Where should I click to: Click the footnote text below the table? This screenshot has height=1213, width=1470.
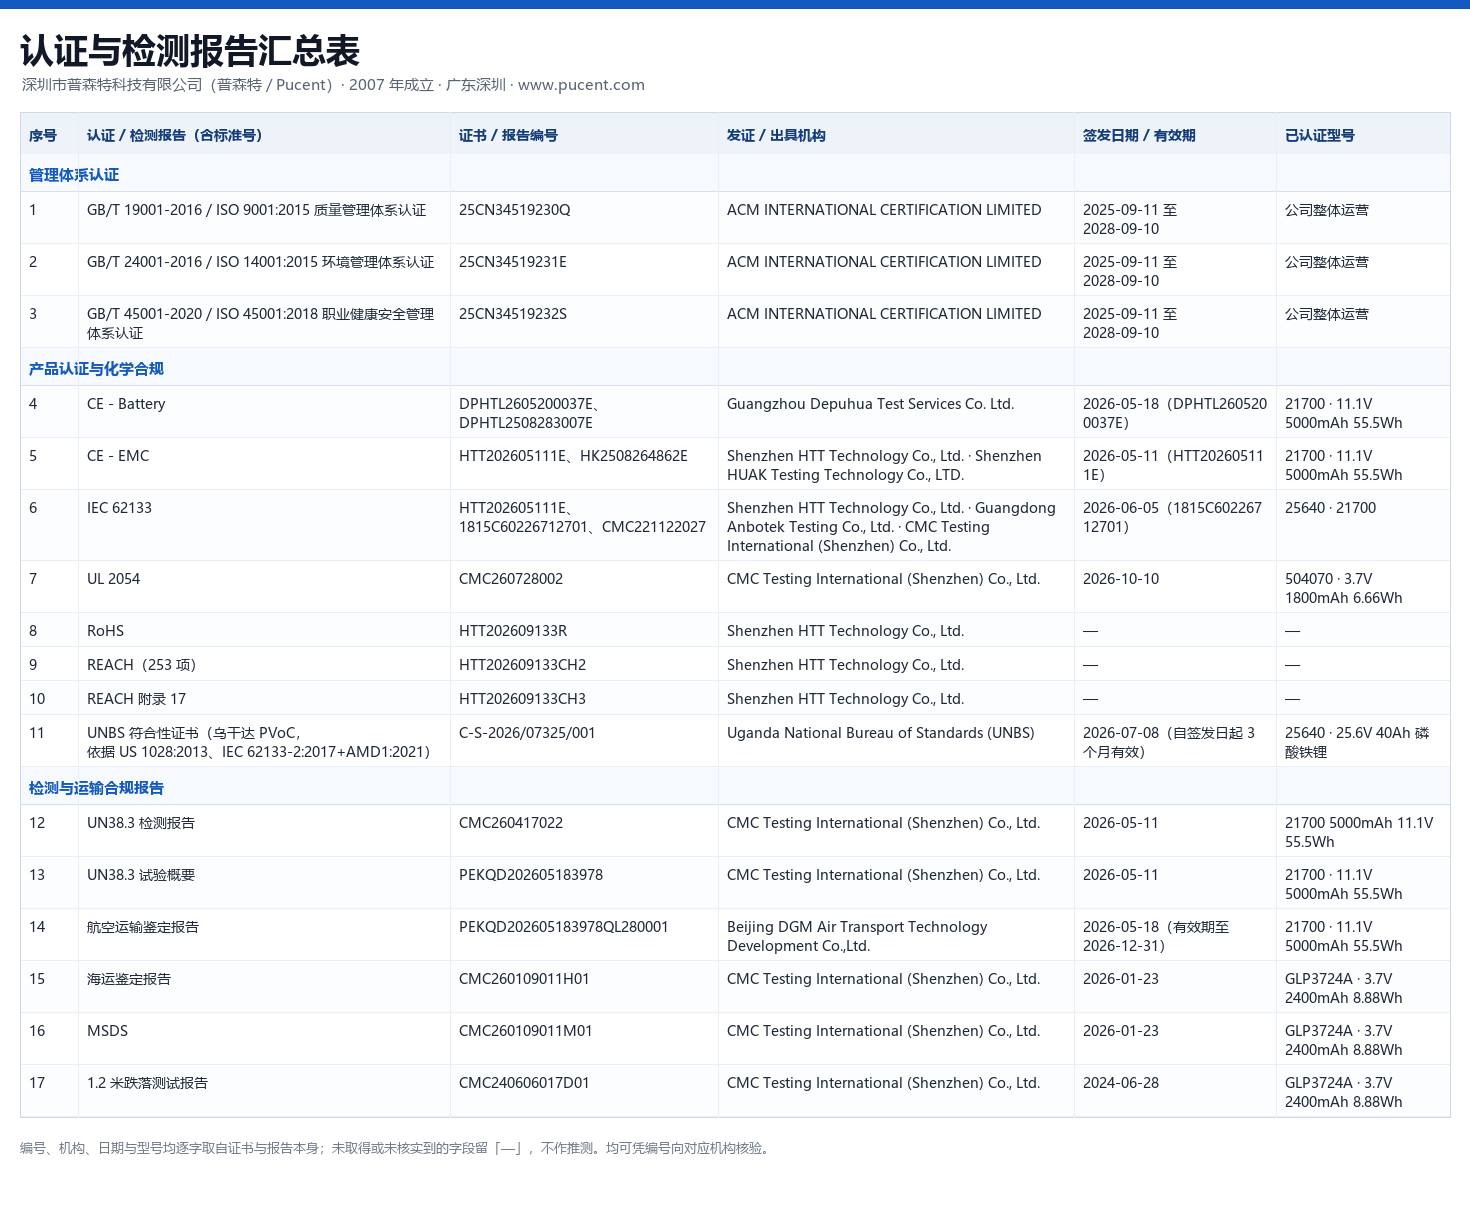pos(397,1148)
